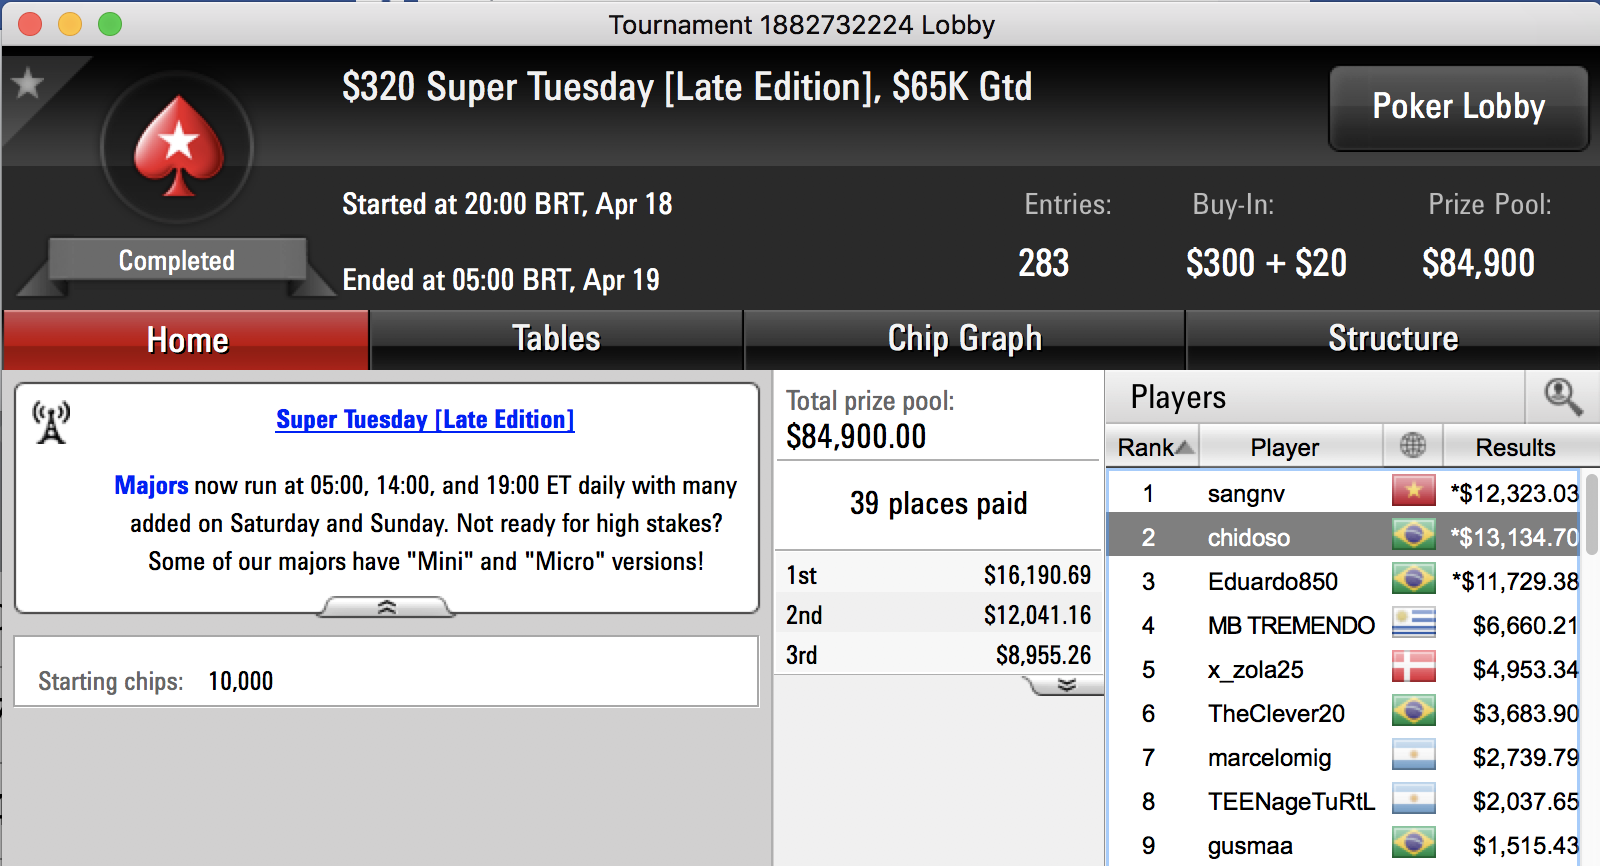Click sangnv's country flag
The image size is (1600, 866).
coord(1414,492)
